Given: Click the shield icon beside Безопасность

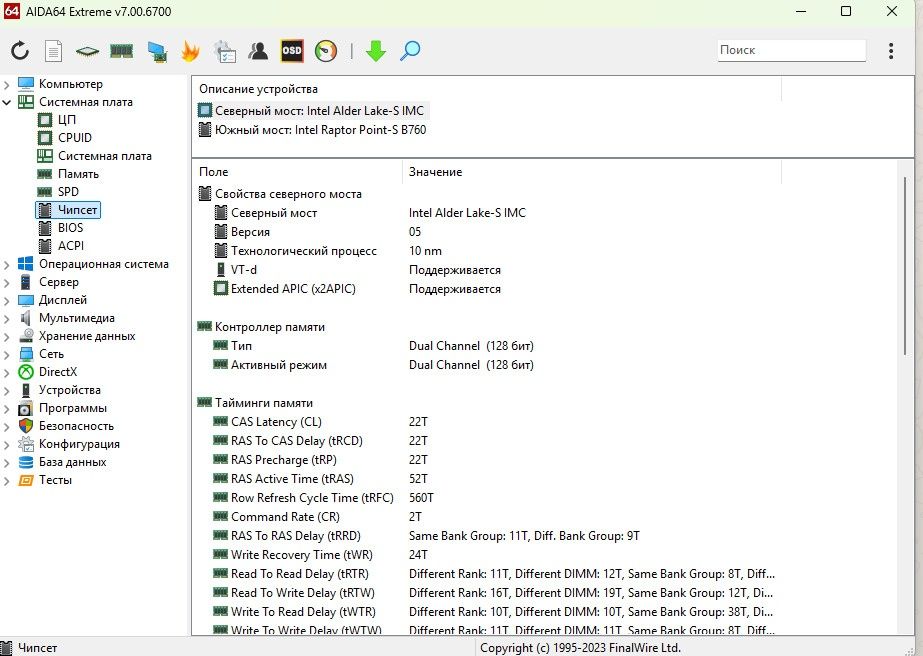Looking at the screenshot, I should tap(26, 426).
